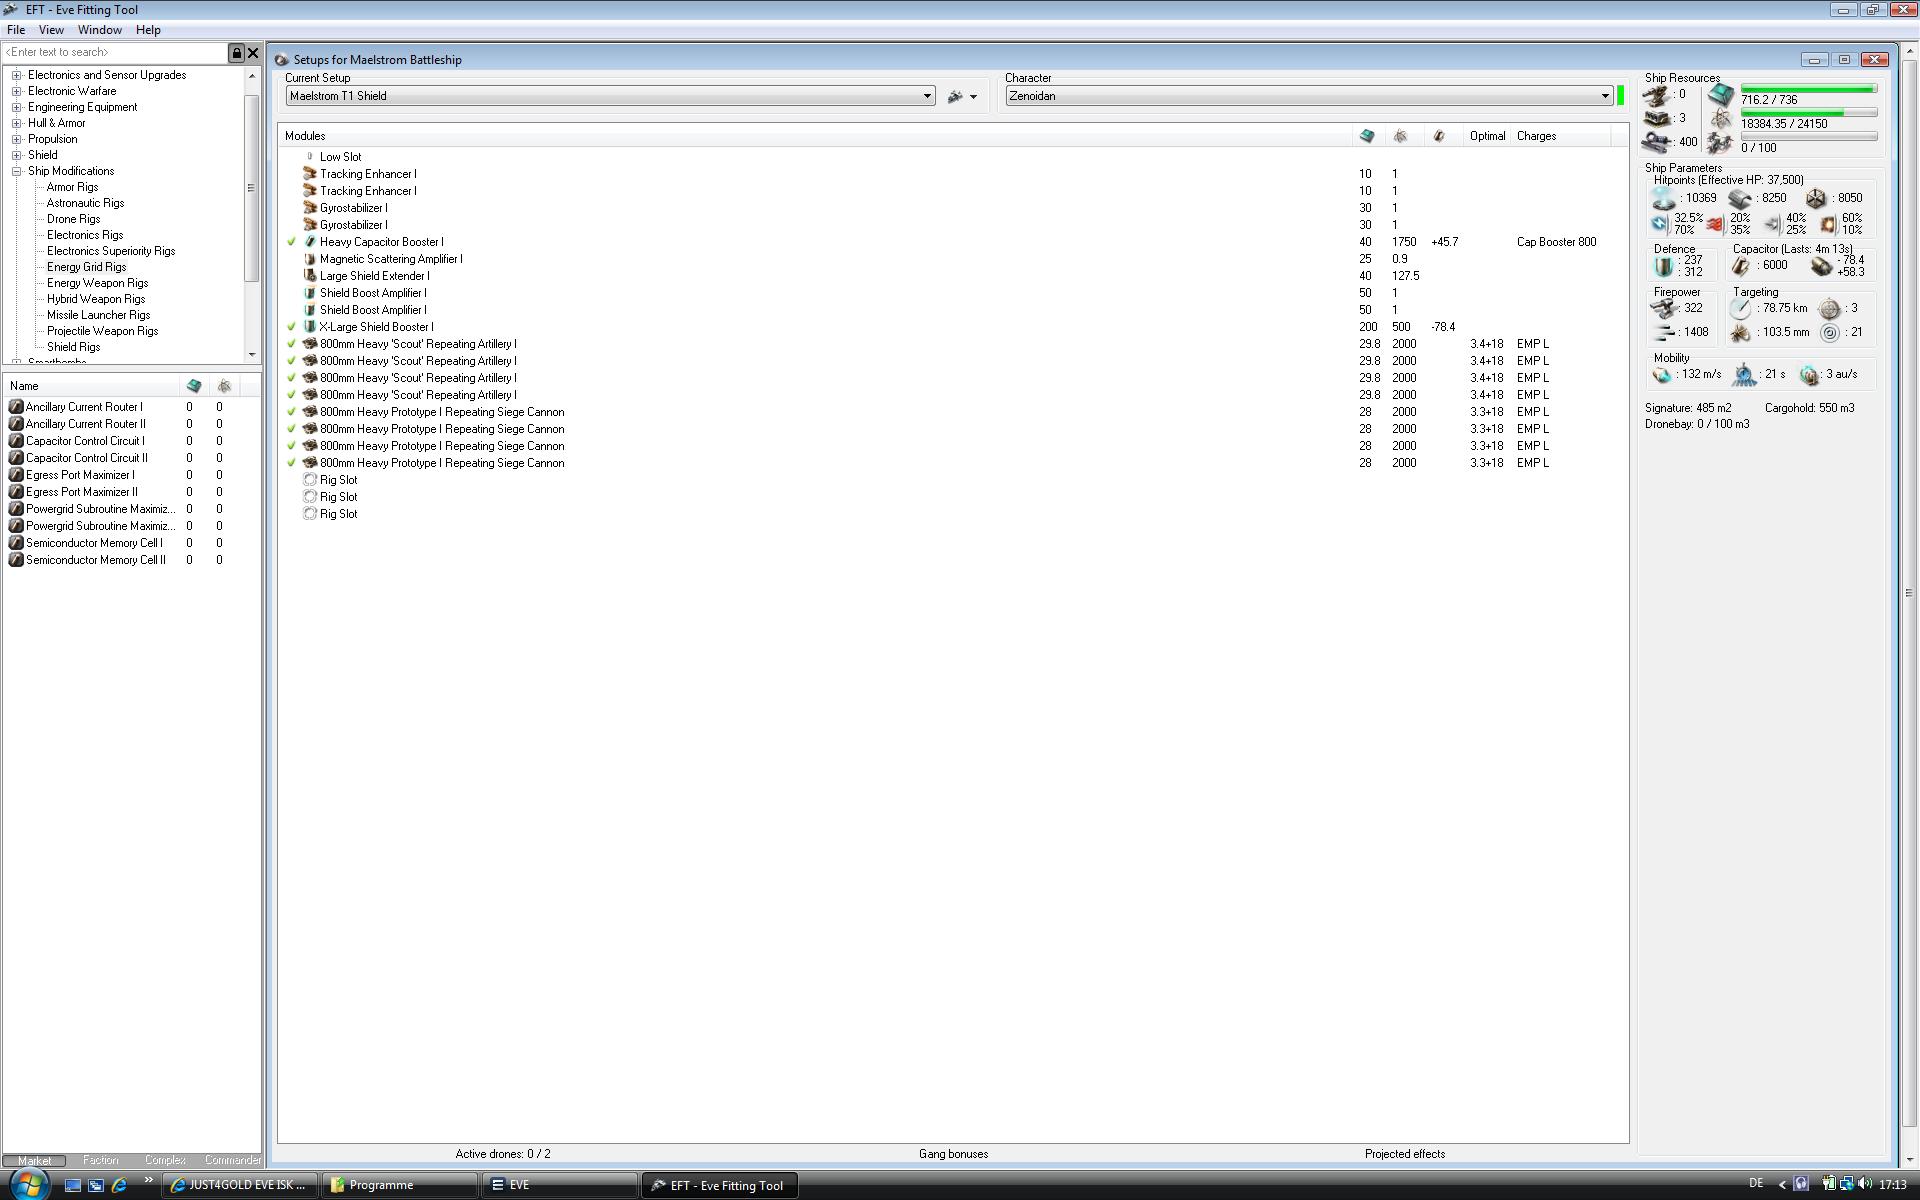Open the Window menu

(99, 30)
